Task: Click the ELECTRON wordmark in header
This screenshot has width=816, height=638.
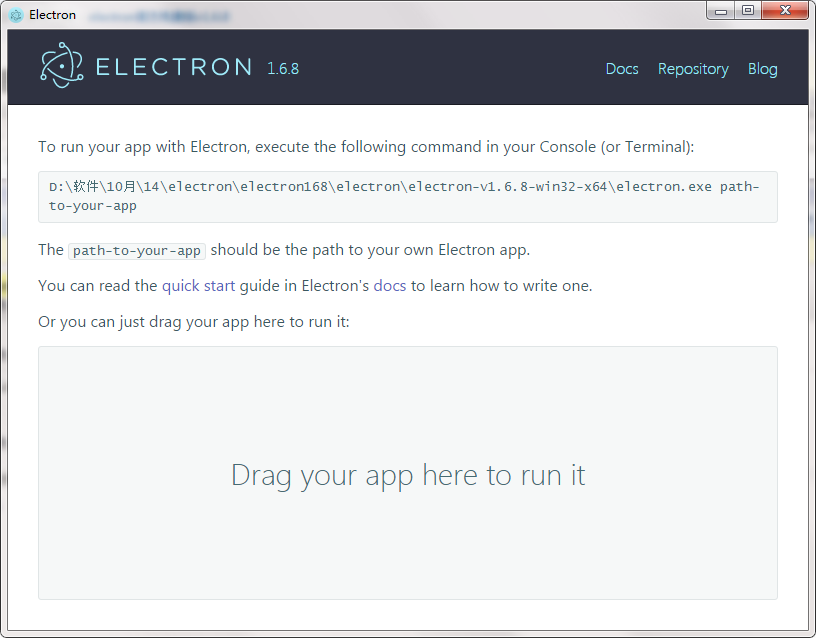Action: (x=174, y=67)
